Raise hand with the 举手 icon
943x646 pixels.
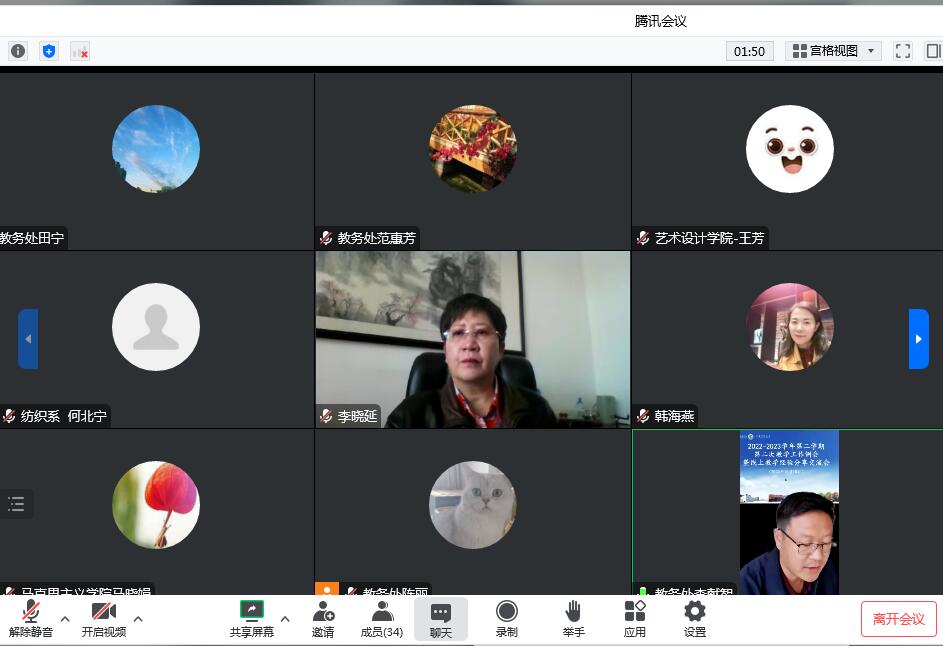point(573,619)
